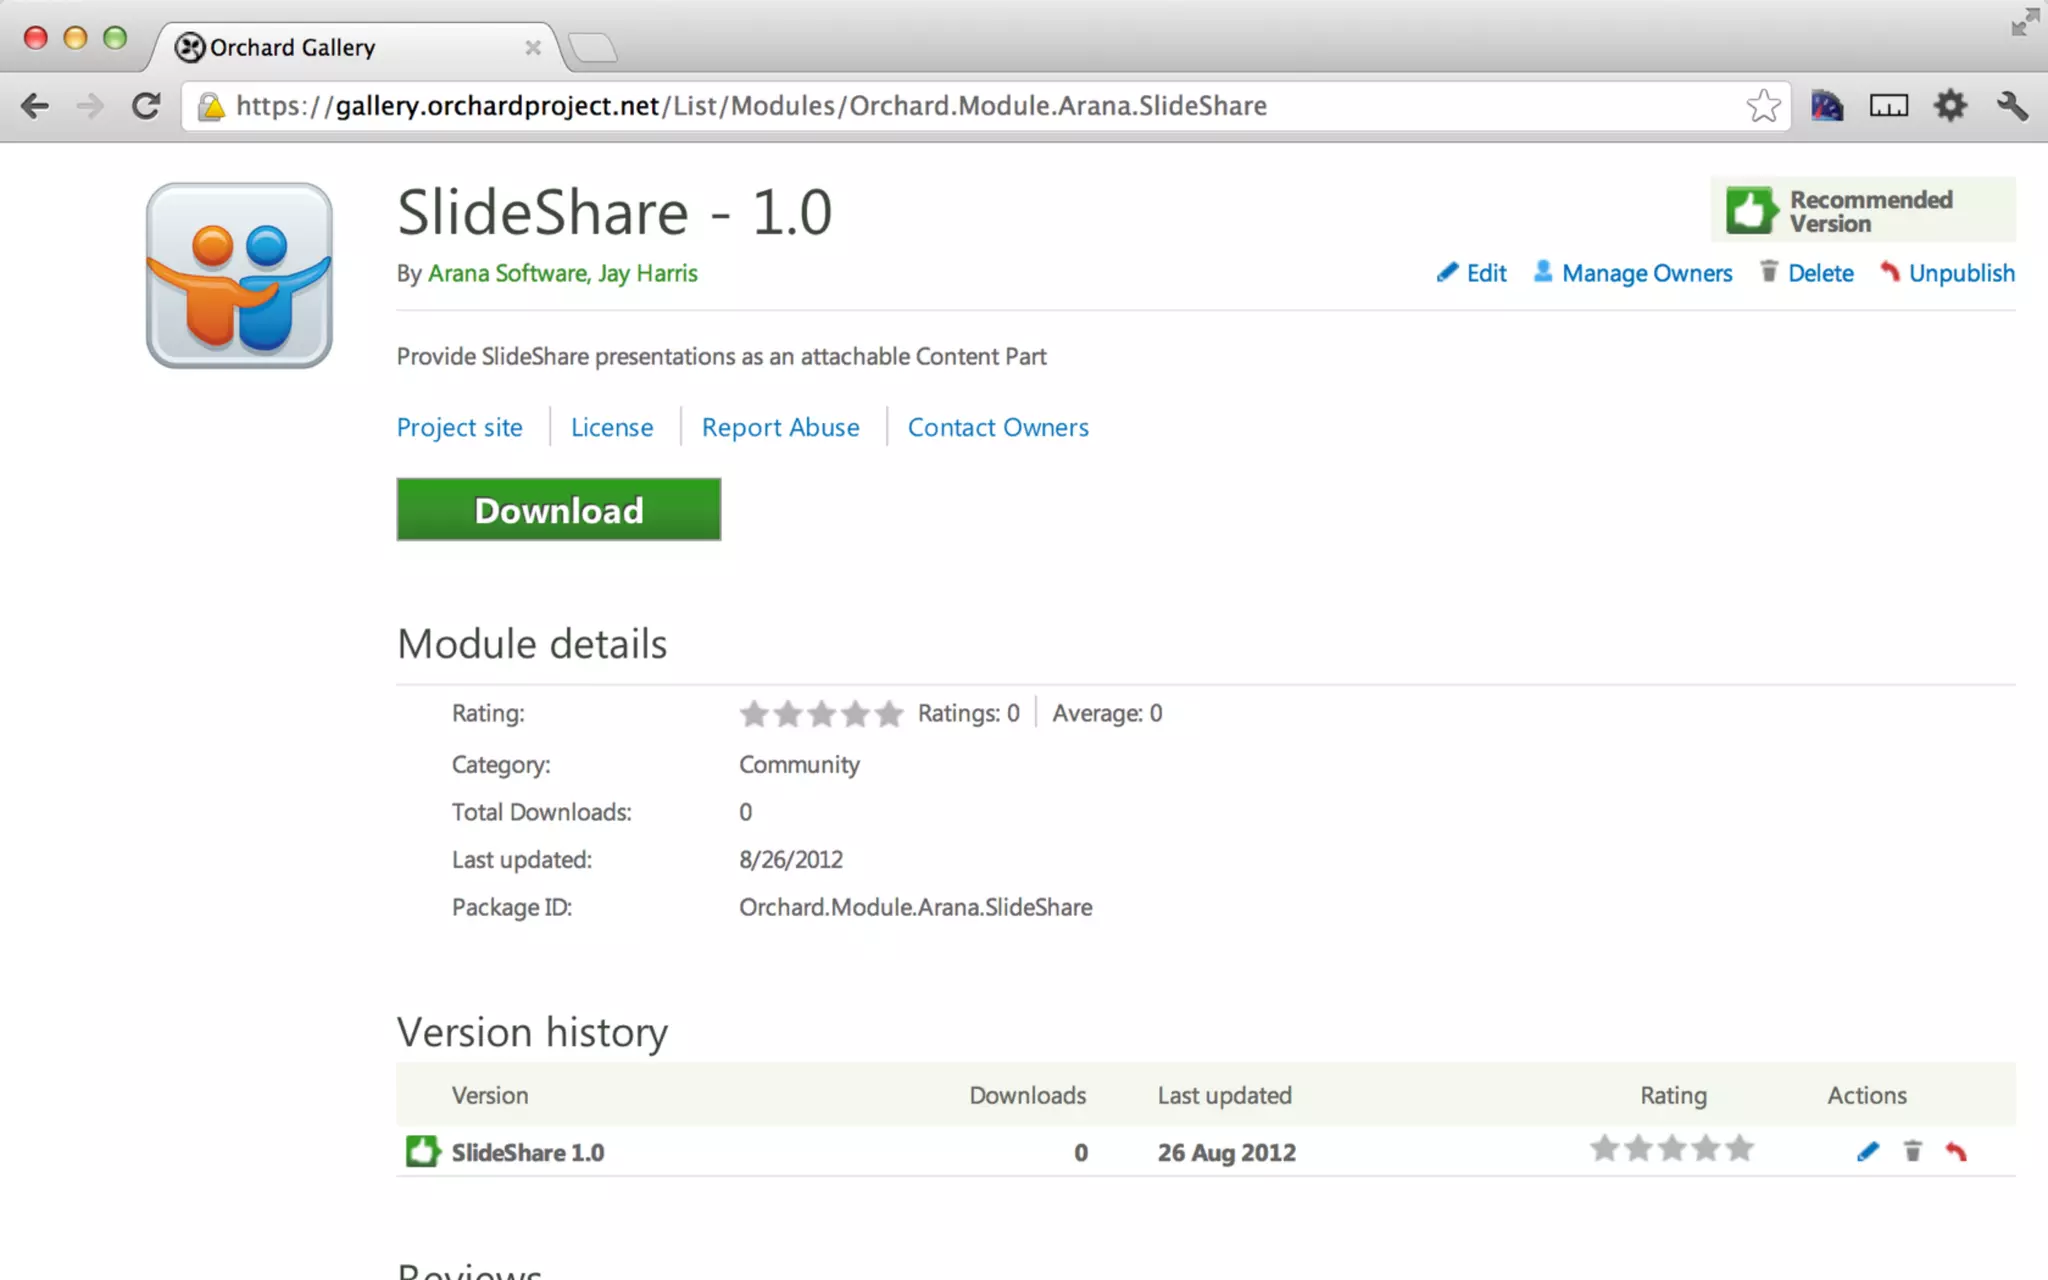This screenshot has height=1280, width=2048.
Task: Bookmark the page with the star icon
Action: (x=1763, y=106)
